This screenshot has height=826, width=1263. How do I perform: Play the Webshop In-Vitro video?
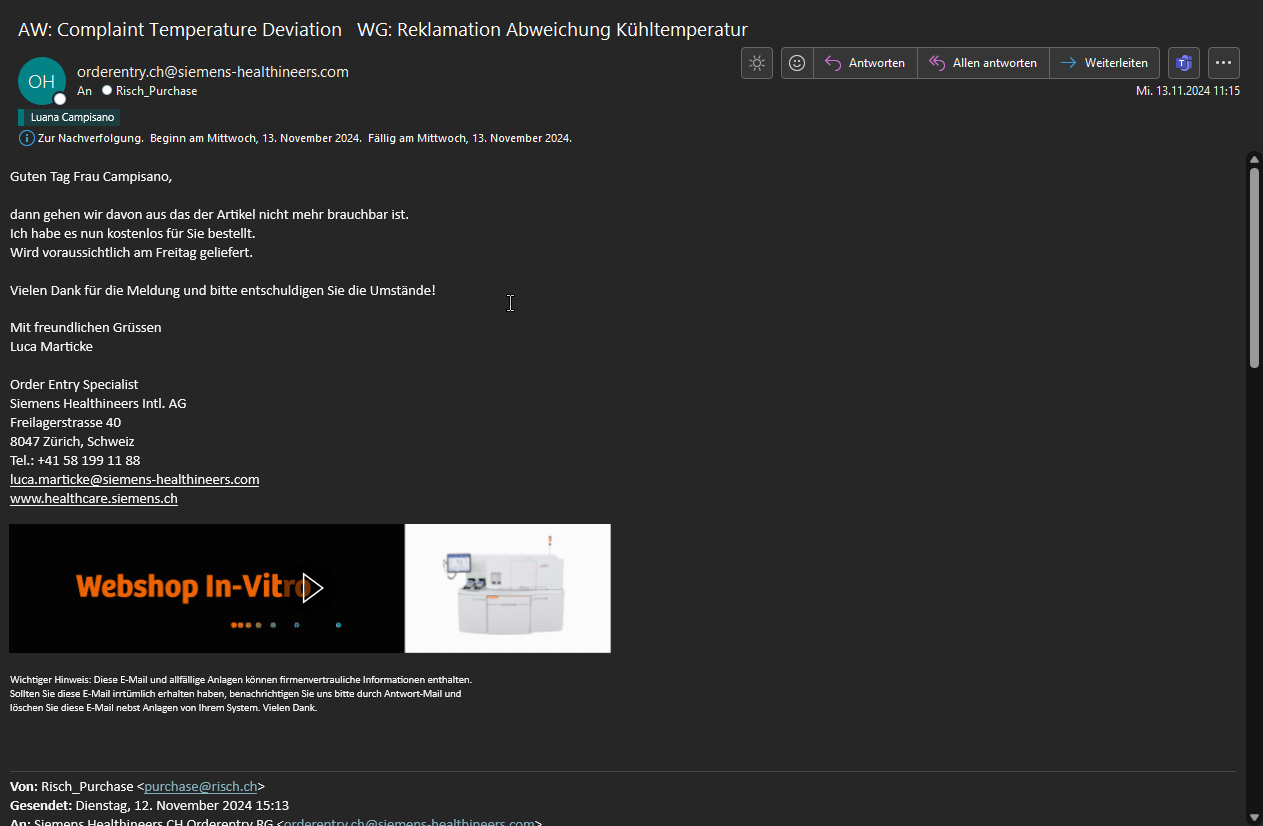pyautogui.click(x=312, y=588)
